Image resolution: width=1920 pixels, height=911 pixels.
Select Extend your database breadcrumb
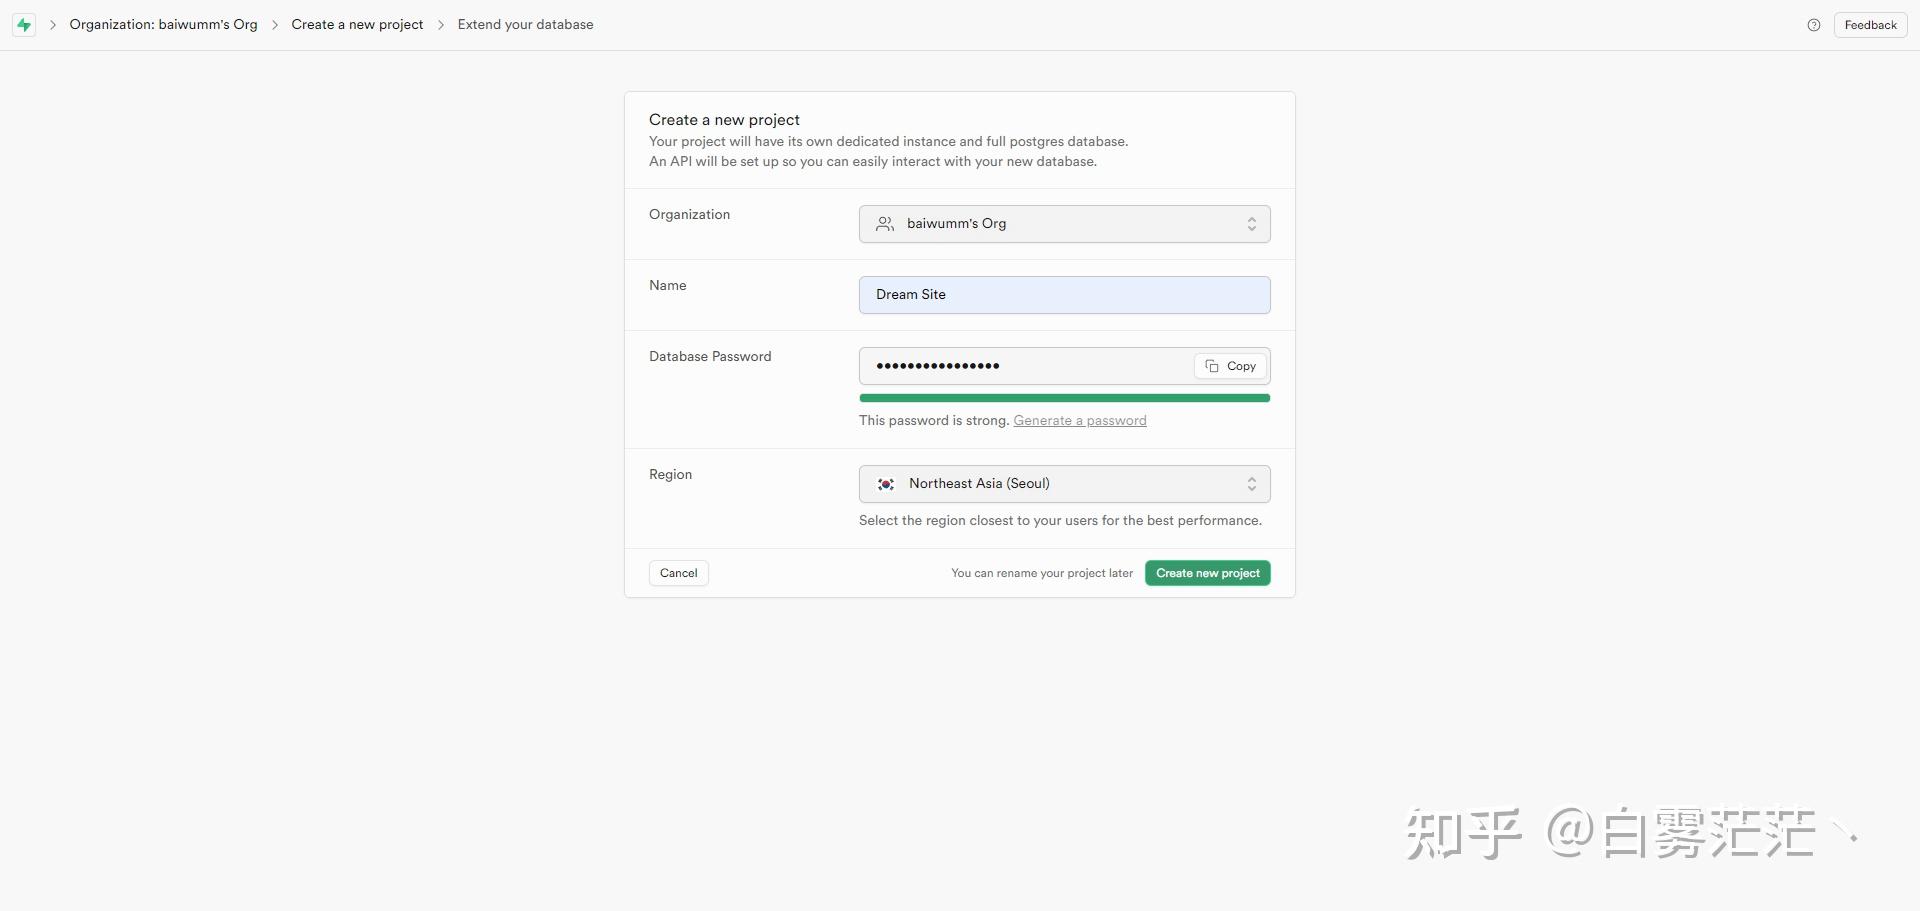(x=525, y=25)
